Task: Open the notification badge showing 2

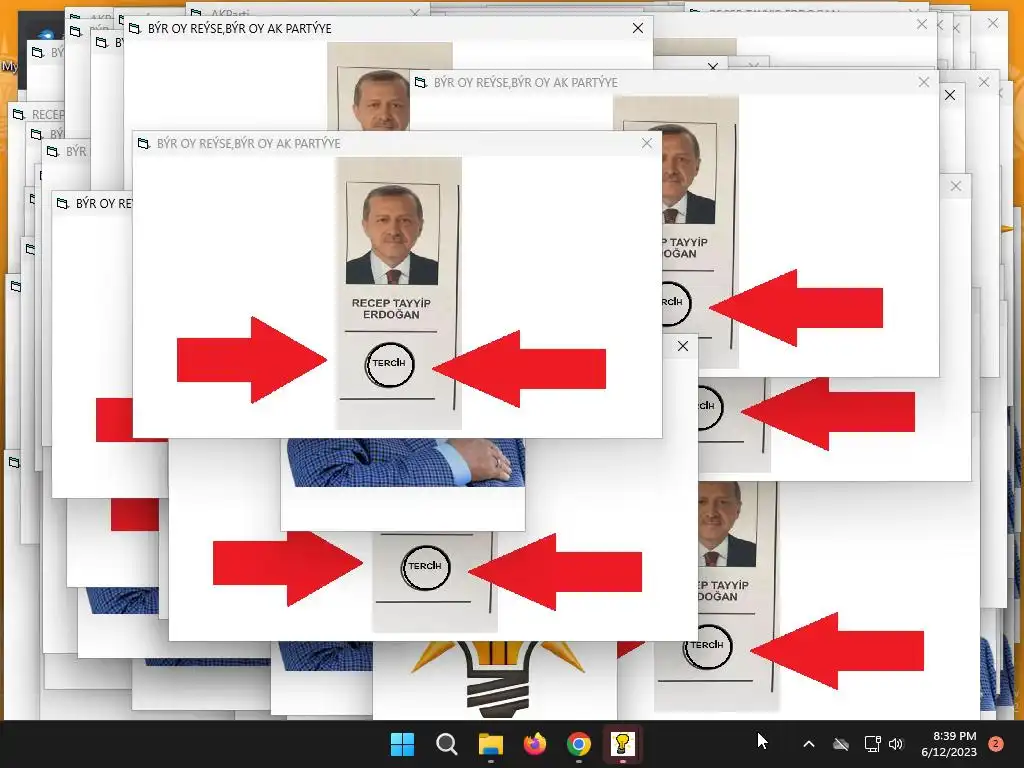Action: (996, 744)
